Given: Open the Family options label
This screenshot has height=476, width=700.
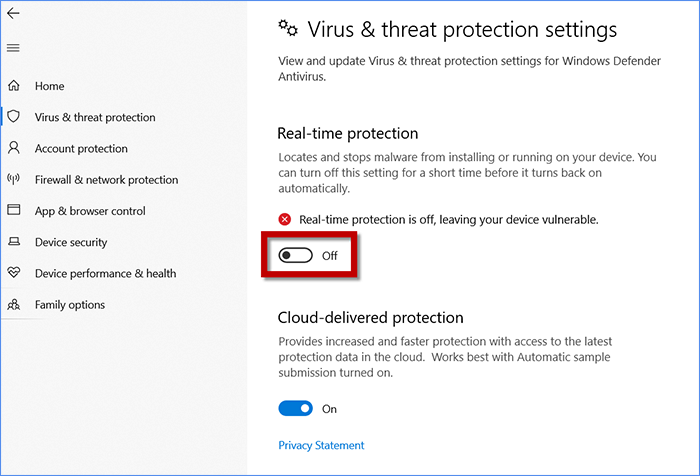Looking at the screenshot, I should [x=70, y=304].
